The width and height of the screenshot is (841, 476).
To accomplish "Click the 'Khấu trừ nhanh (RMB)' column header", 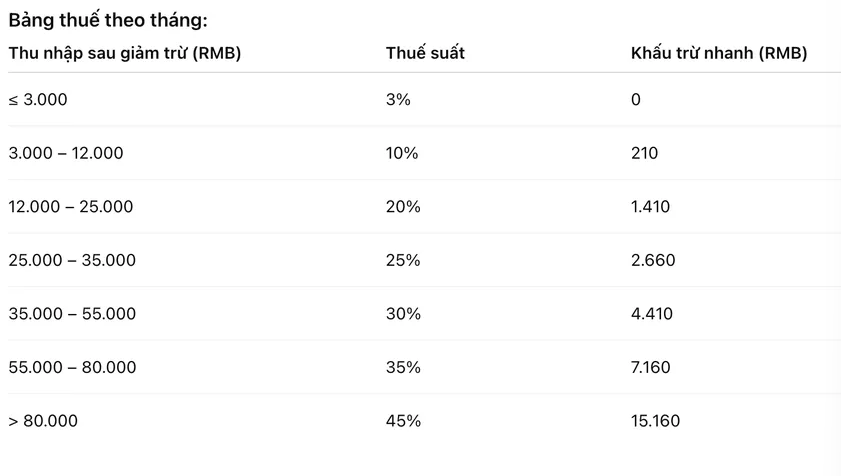I will (719, 53).
